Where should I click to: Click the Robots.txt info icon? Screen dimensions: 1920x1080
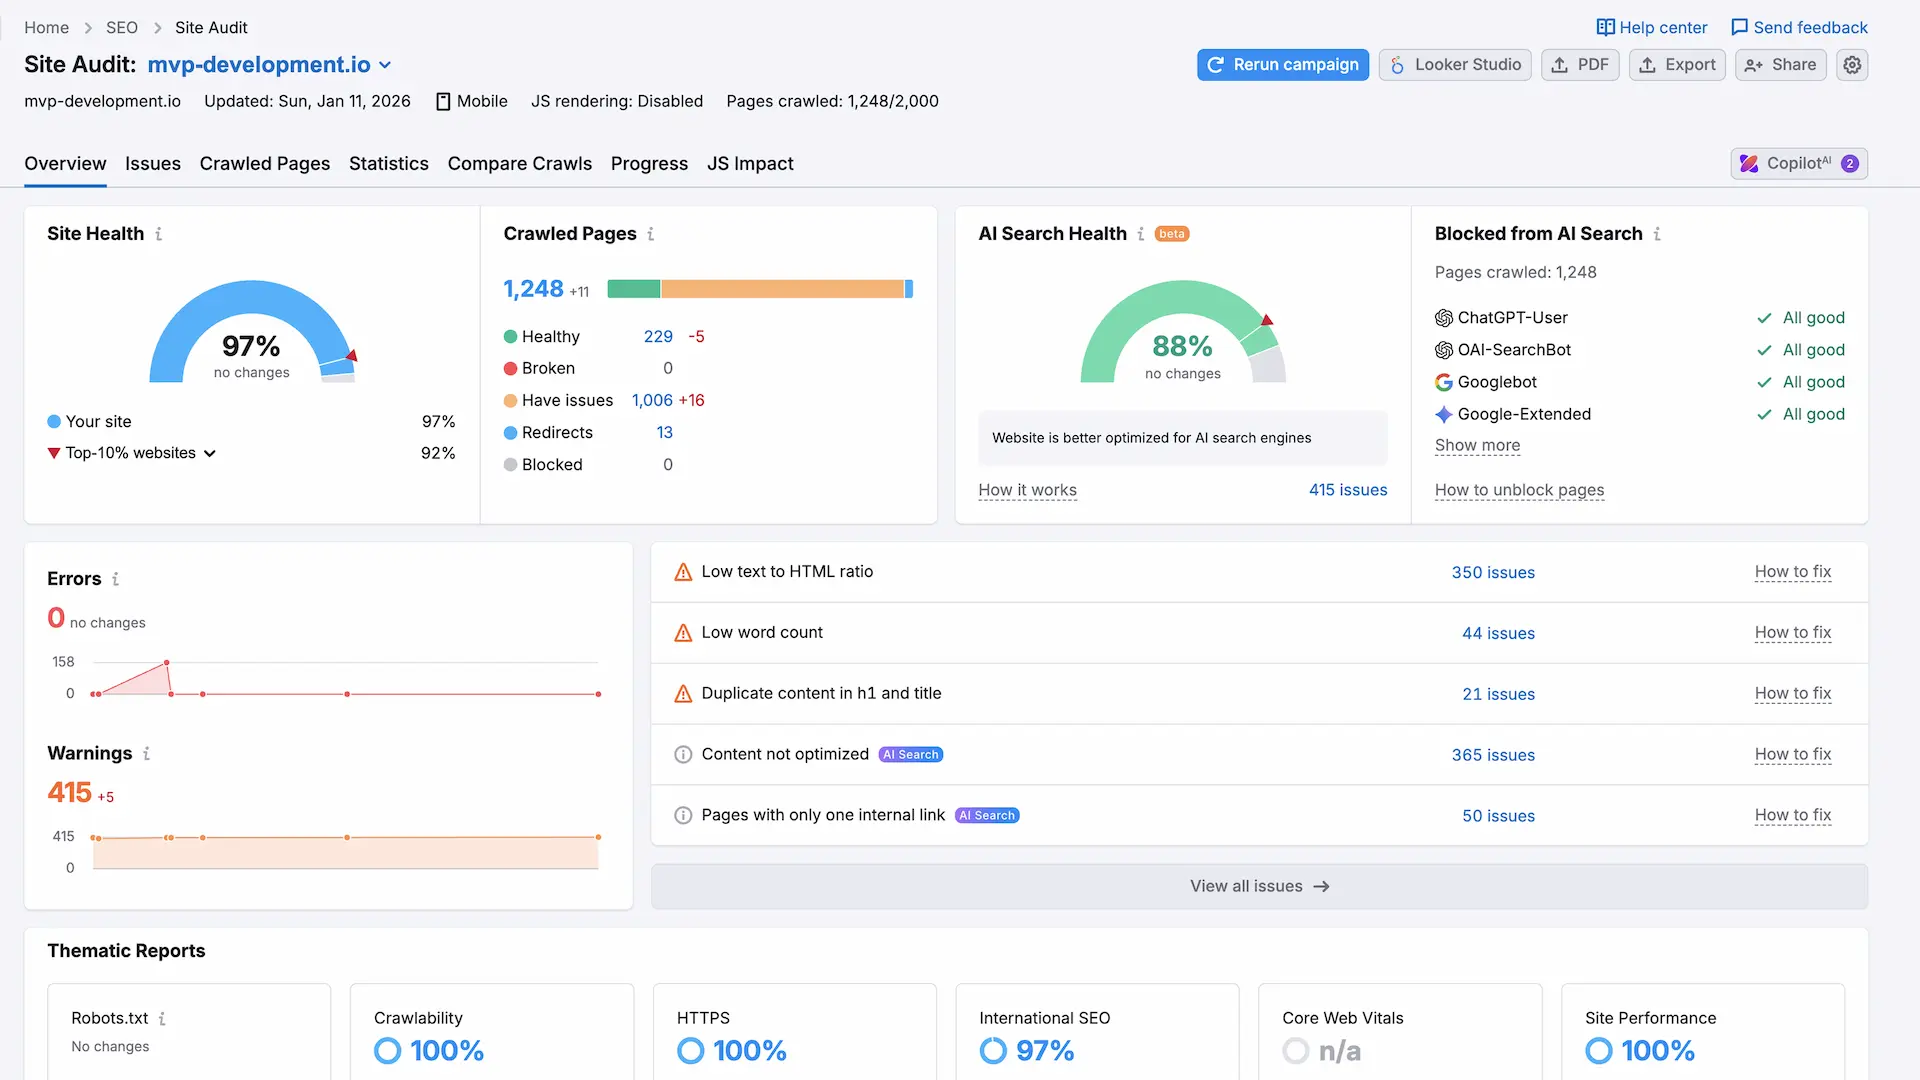click(x=162, y=1018)
